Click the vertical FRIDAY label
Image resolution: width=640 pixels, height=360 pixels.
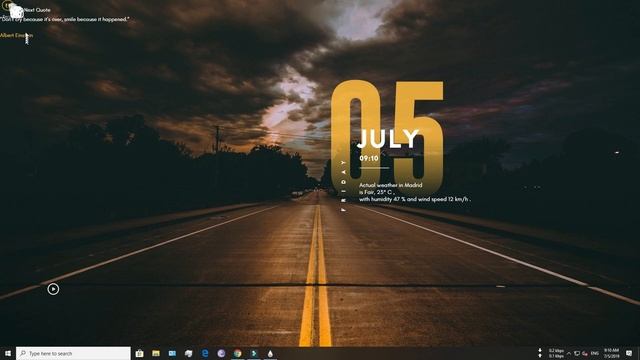click(344, 186)
